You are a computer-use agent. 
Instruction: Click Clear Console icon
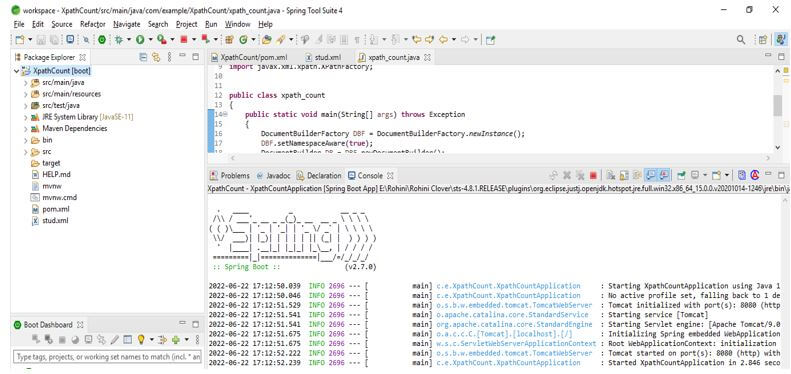point(611,175)
